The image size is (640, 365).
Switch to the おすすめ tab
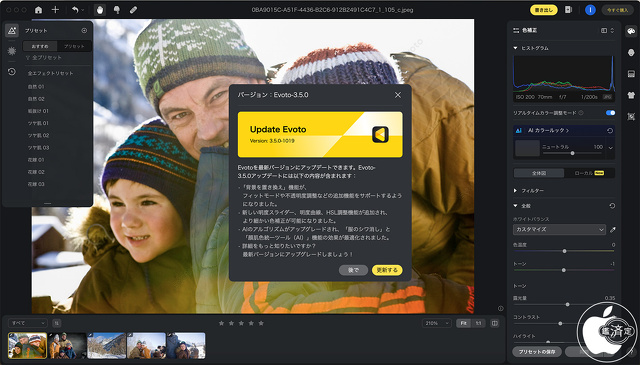coord(40,47)
